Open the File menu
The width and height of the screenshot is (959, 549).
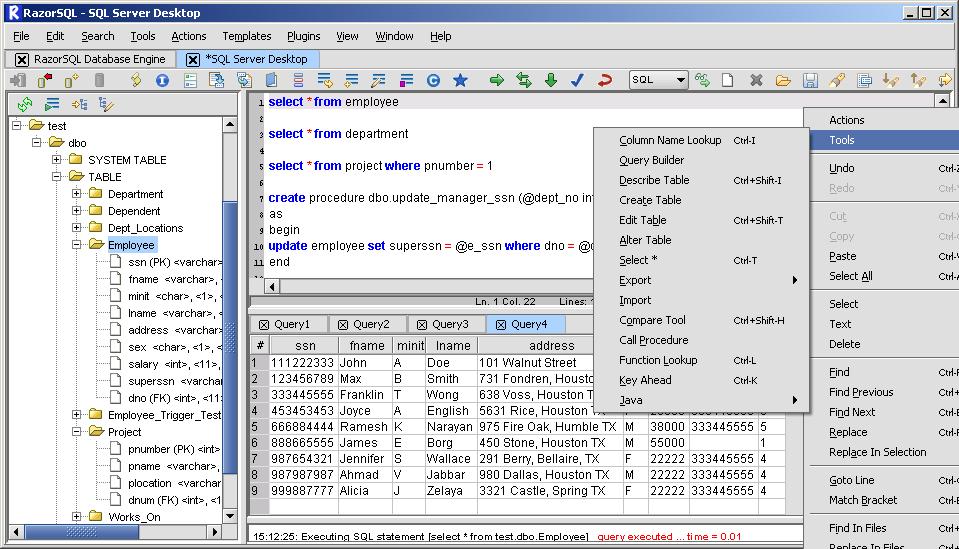coord(21,36)
